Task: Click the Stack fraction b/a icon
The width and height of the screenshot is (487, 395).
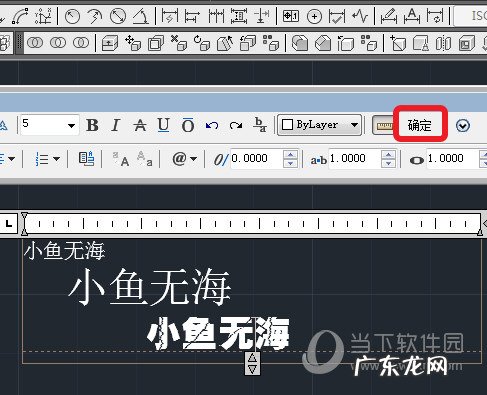Action: coord(260,125)
